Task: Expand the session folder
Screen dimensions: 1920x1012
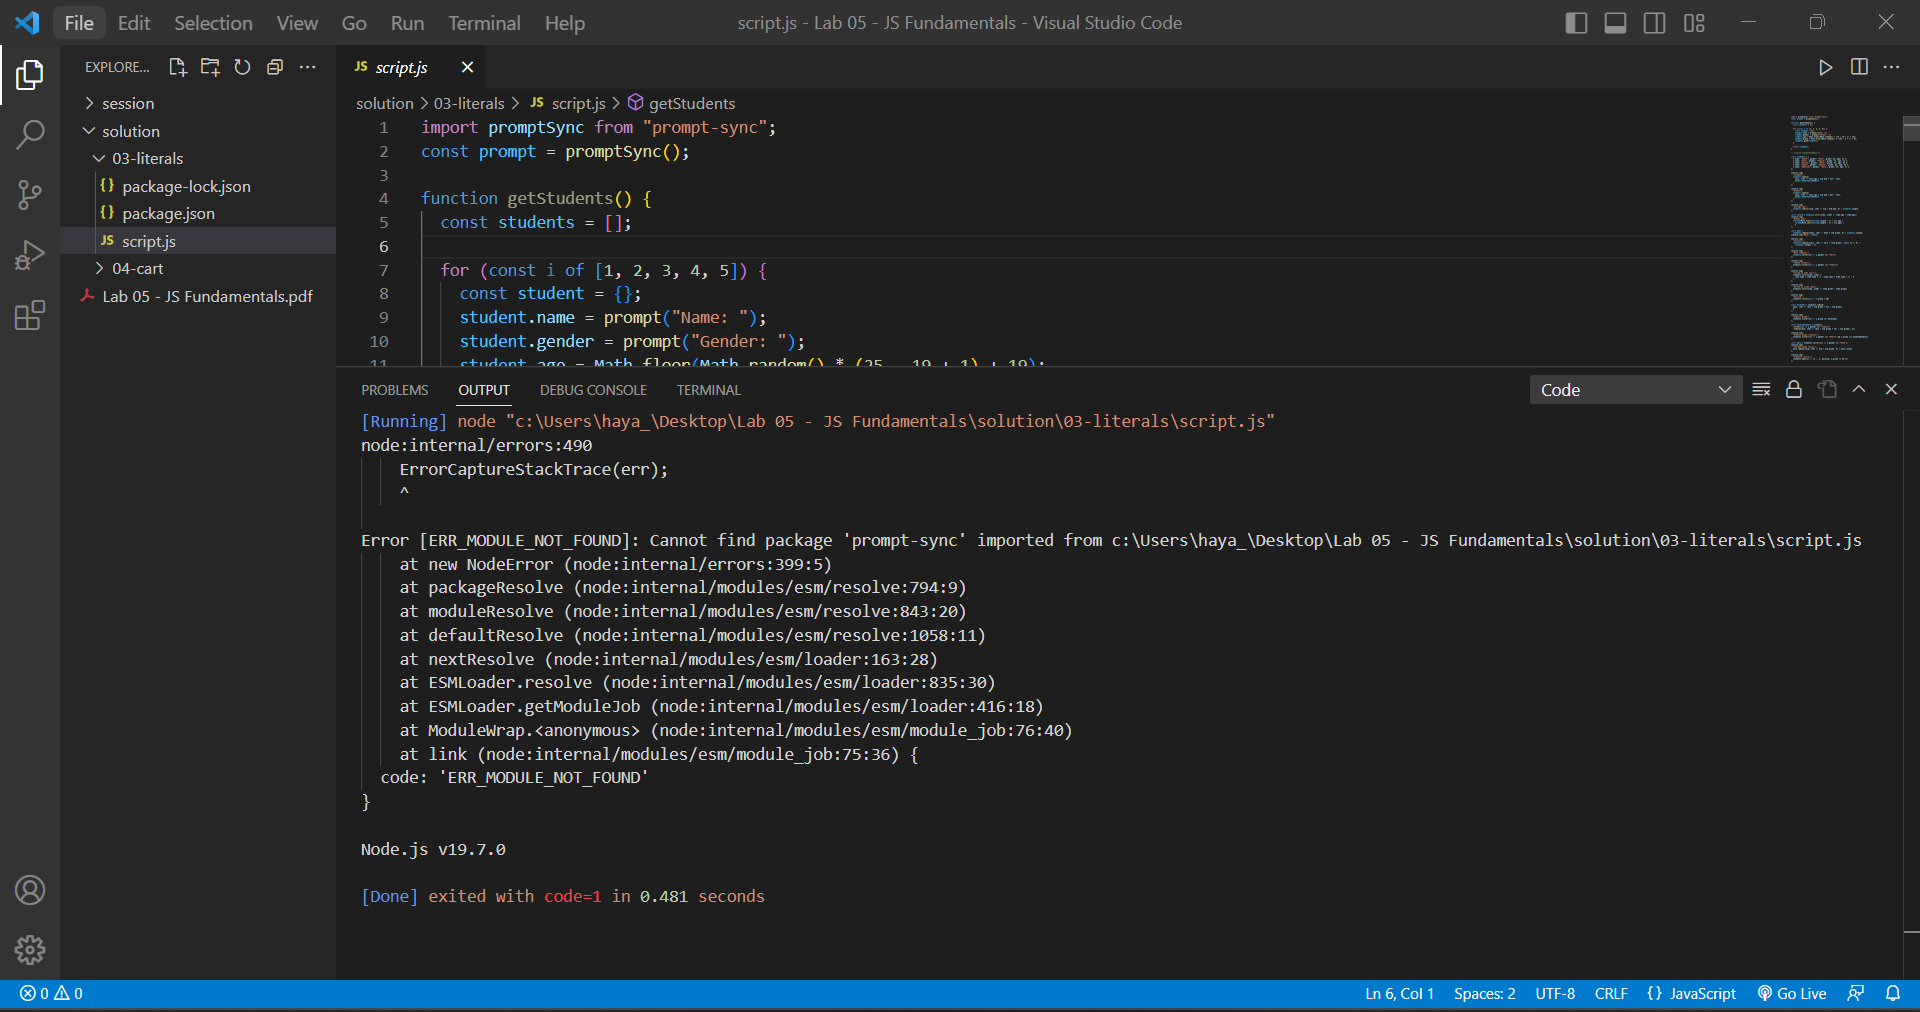Action: [128, 104]
